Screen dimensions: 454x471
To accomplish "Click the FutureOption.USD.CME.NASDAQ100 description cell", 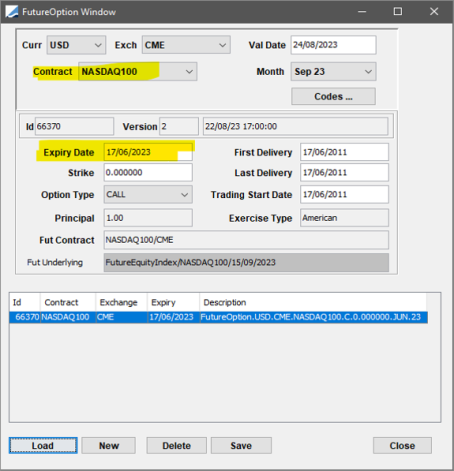I will tap(313, 317).
